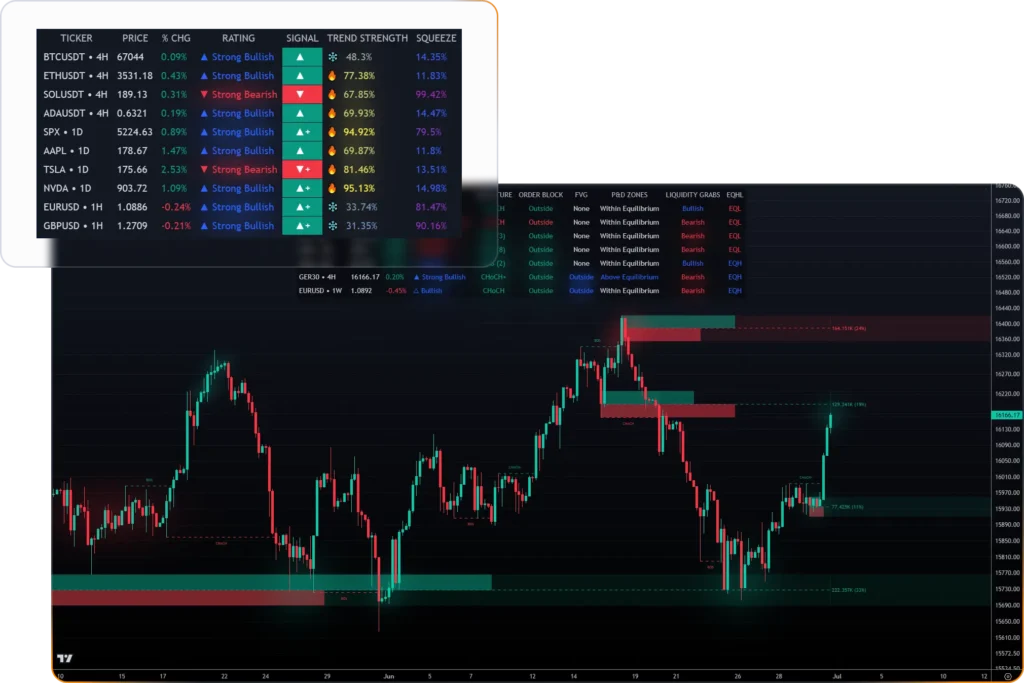This screenshot has width=1024, height=683.
Task: Click the TradingView logo on the chart
Action: coord(65,658)
